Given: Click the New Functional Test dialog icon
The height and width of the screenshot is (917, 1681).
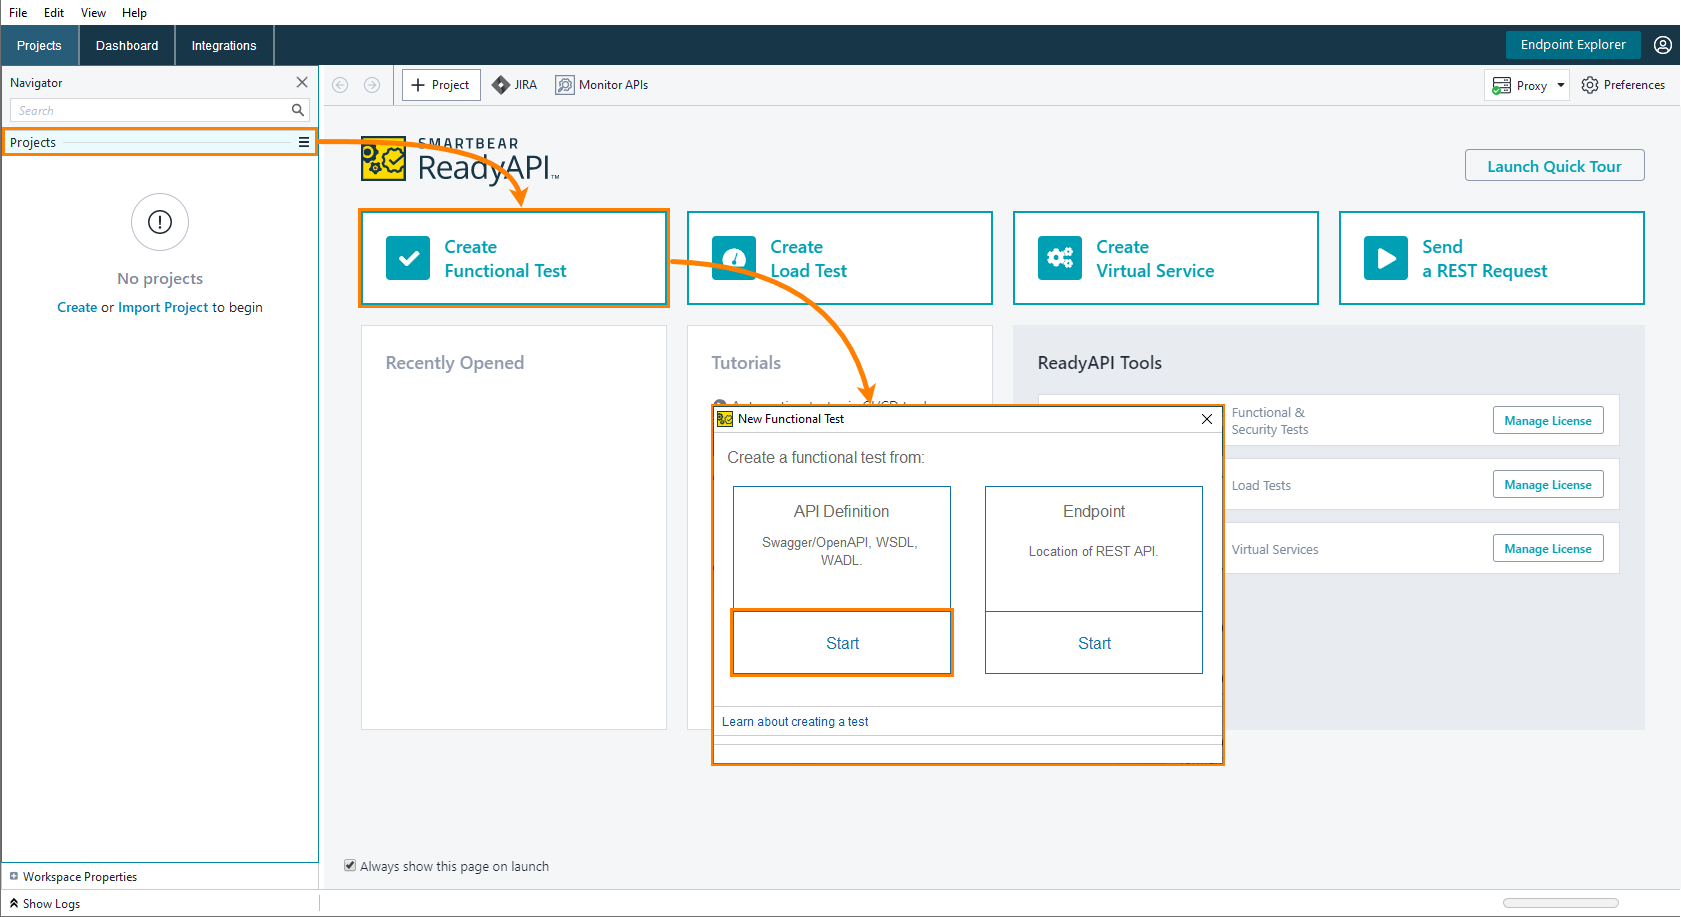Looking at the screenshot, I should pyautogui.click(x=725, y=419).
